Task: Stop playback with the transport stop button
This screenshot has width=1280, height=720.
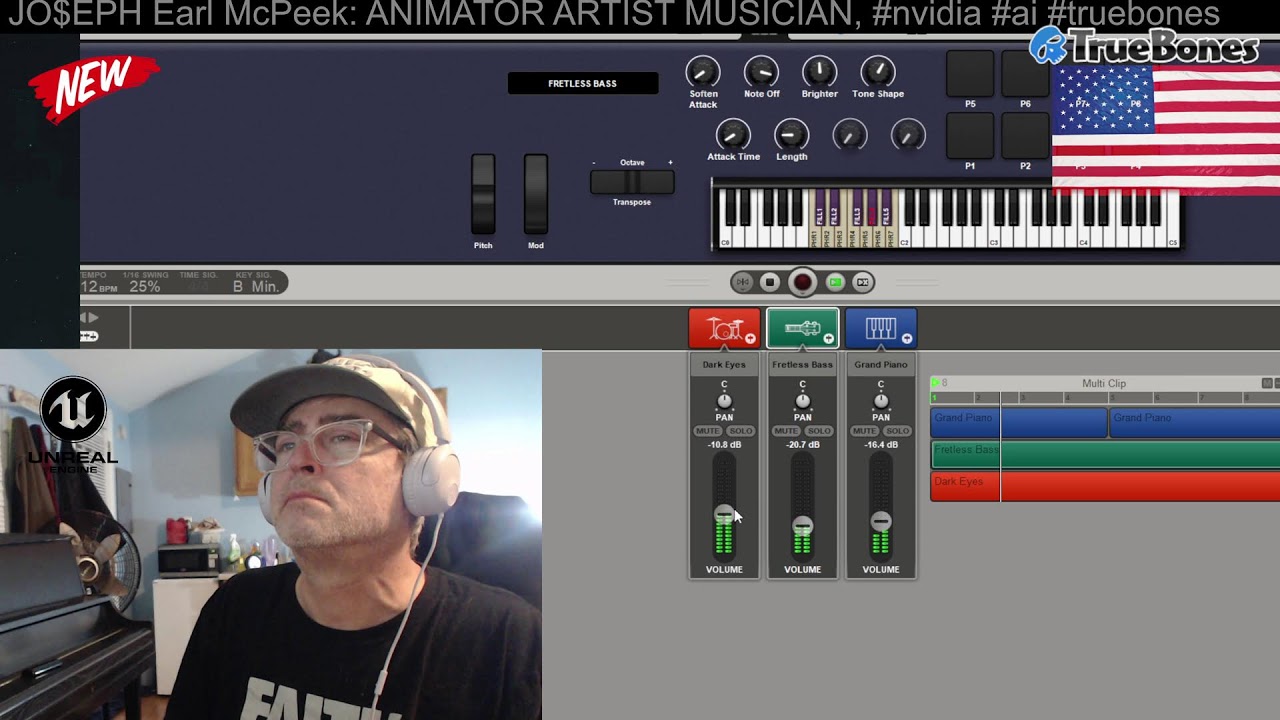Action: pos(769,282)
